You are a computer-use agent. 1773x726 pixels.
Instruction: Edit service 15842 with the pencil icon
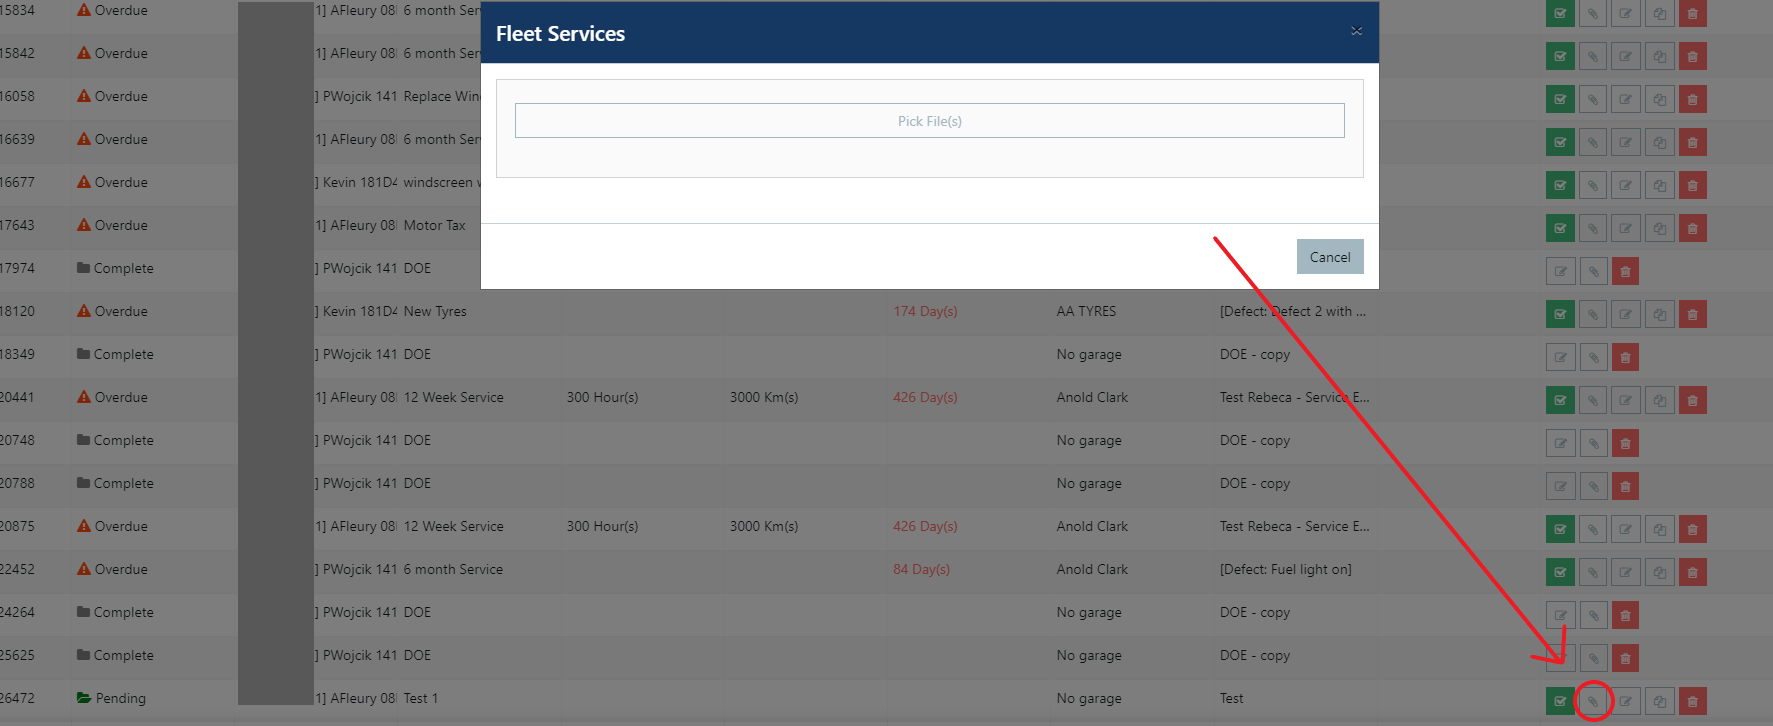(1626, 56)
